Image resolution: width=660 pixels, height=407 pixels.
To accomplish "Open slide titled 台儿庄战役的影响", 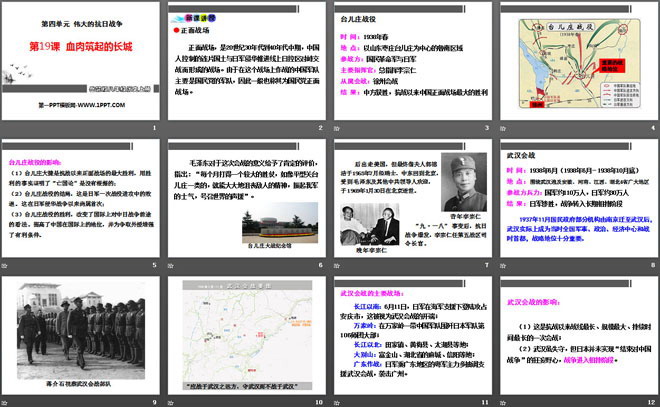I will click(x=83, y=200).
